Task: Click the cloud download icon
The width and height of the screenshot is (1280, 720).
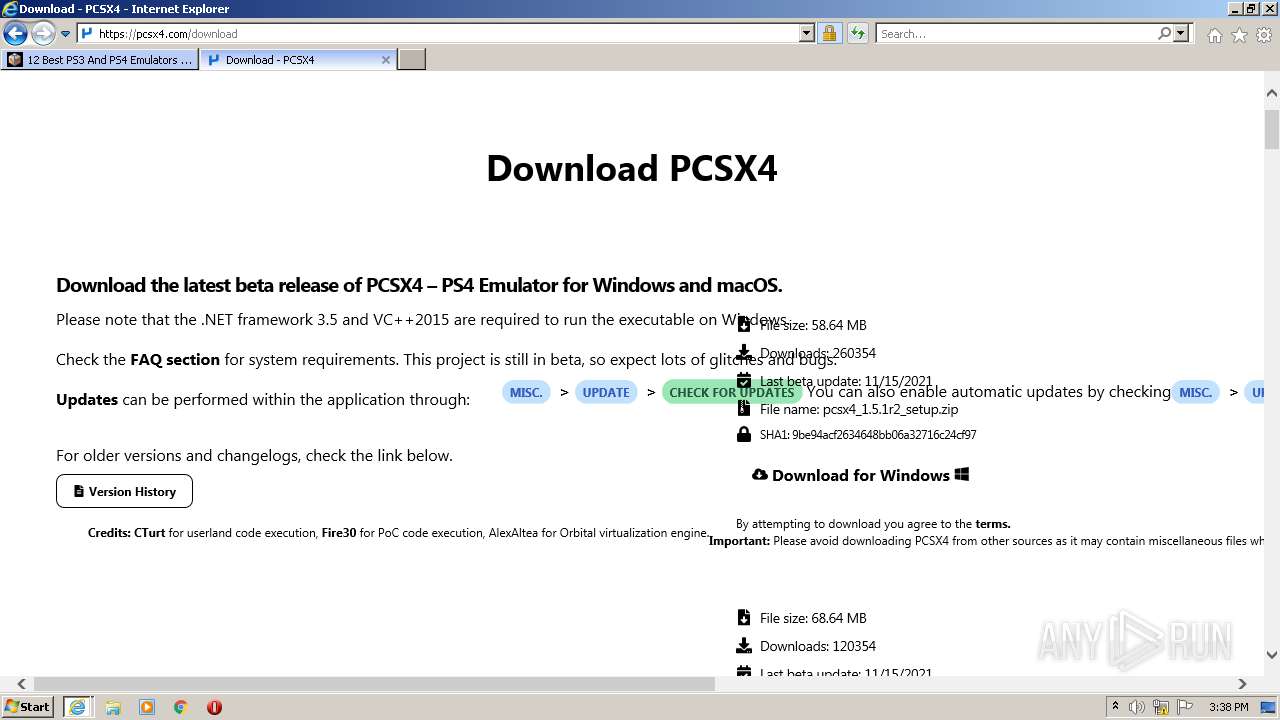Action: [759, 474]
